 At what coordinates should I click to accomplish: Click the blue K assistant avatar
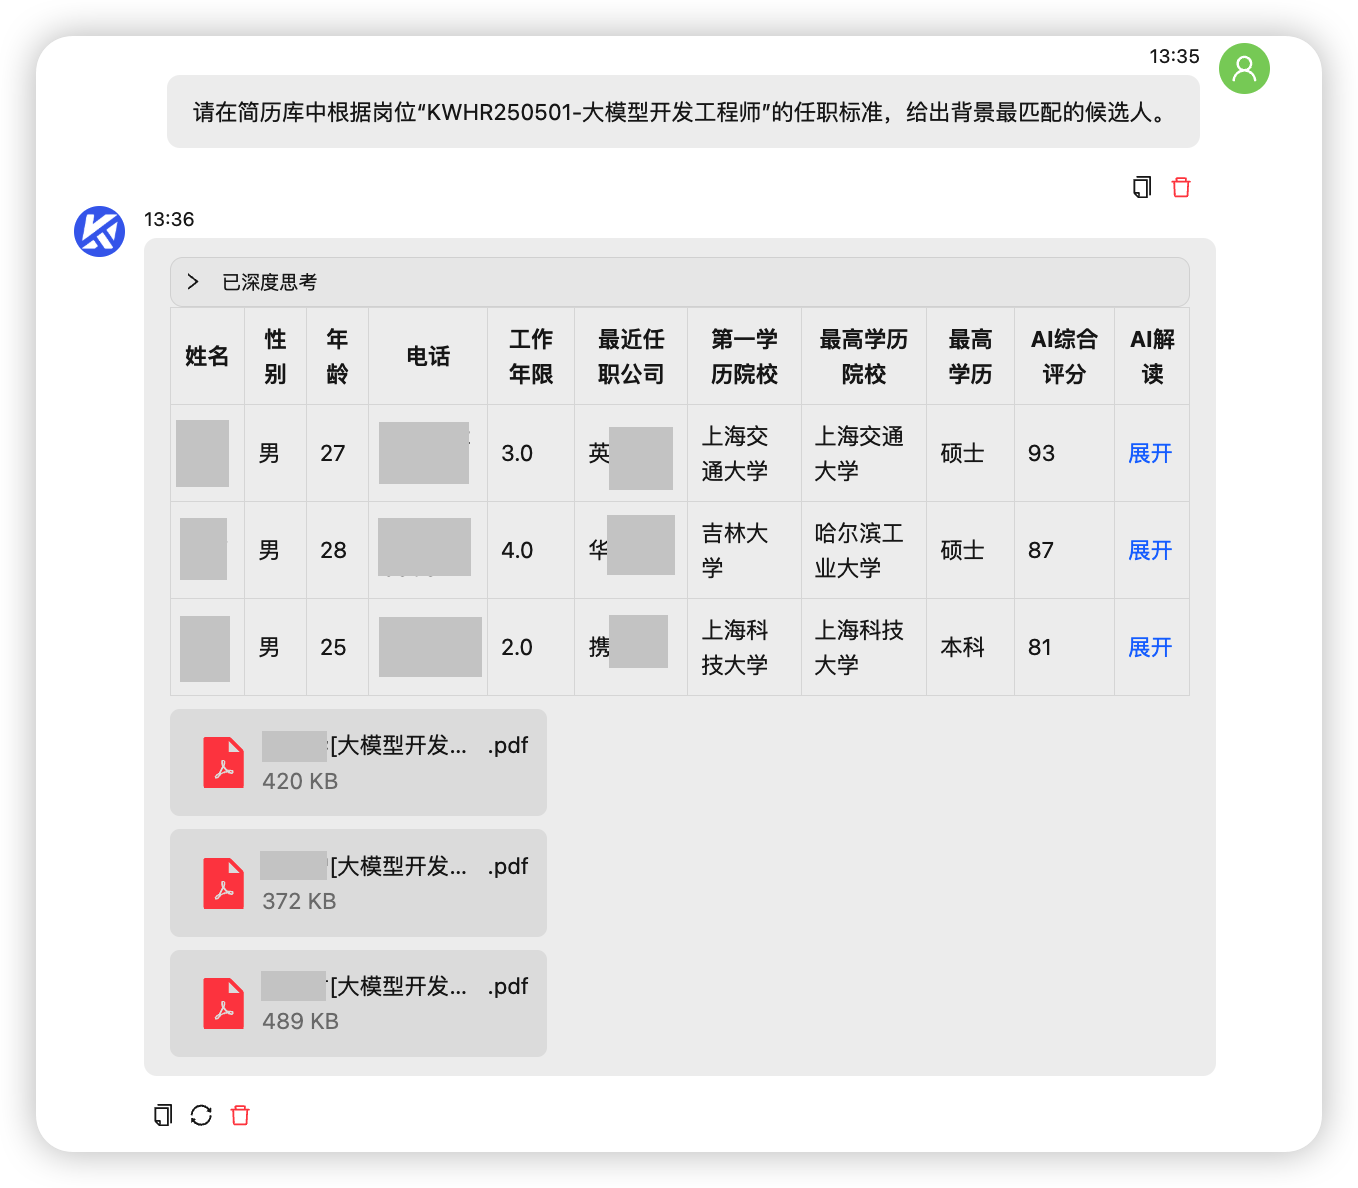pos(99,231)
